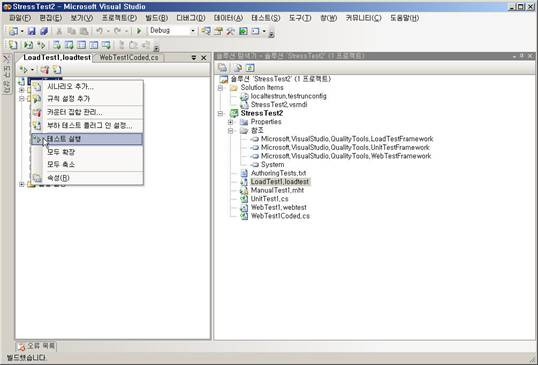538x365 pixels.
Task: Open the active files dropdown arrow next to the tab close
Action: (x=194, y=58)
